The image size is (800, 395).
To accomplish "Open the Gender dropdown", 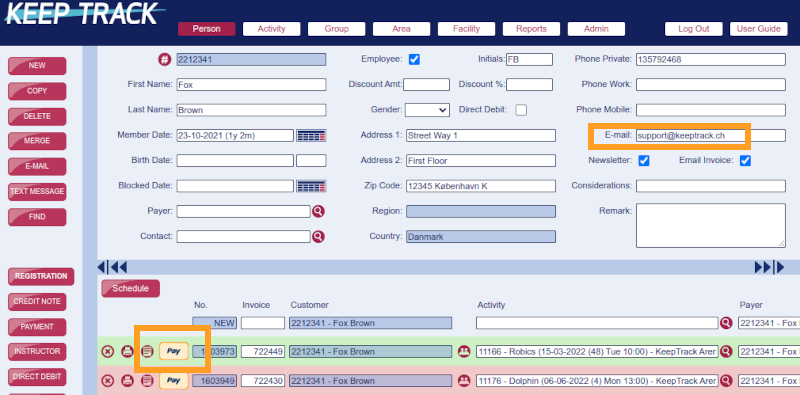I will click(427, 110).
